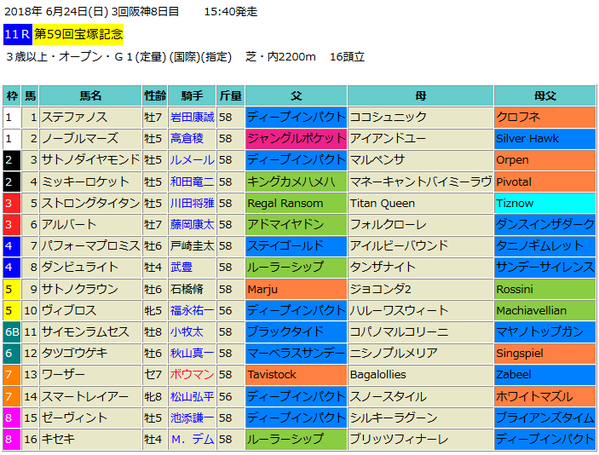
Task: Select horse name ノーブルマーズ
Action: tap(80, 139)
